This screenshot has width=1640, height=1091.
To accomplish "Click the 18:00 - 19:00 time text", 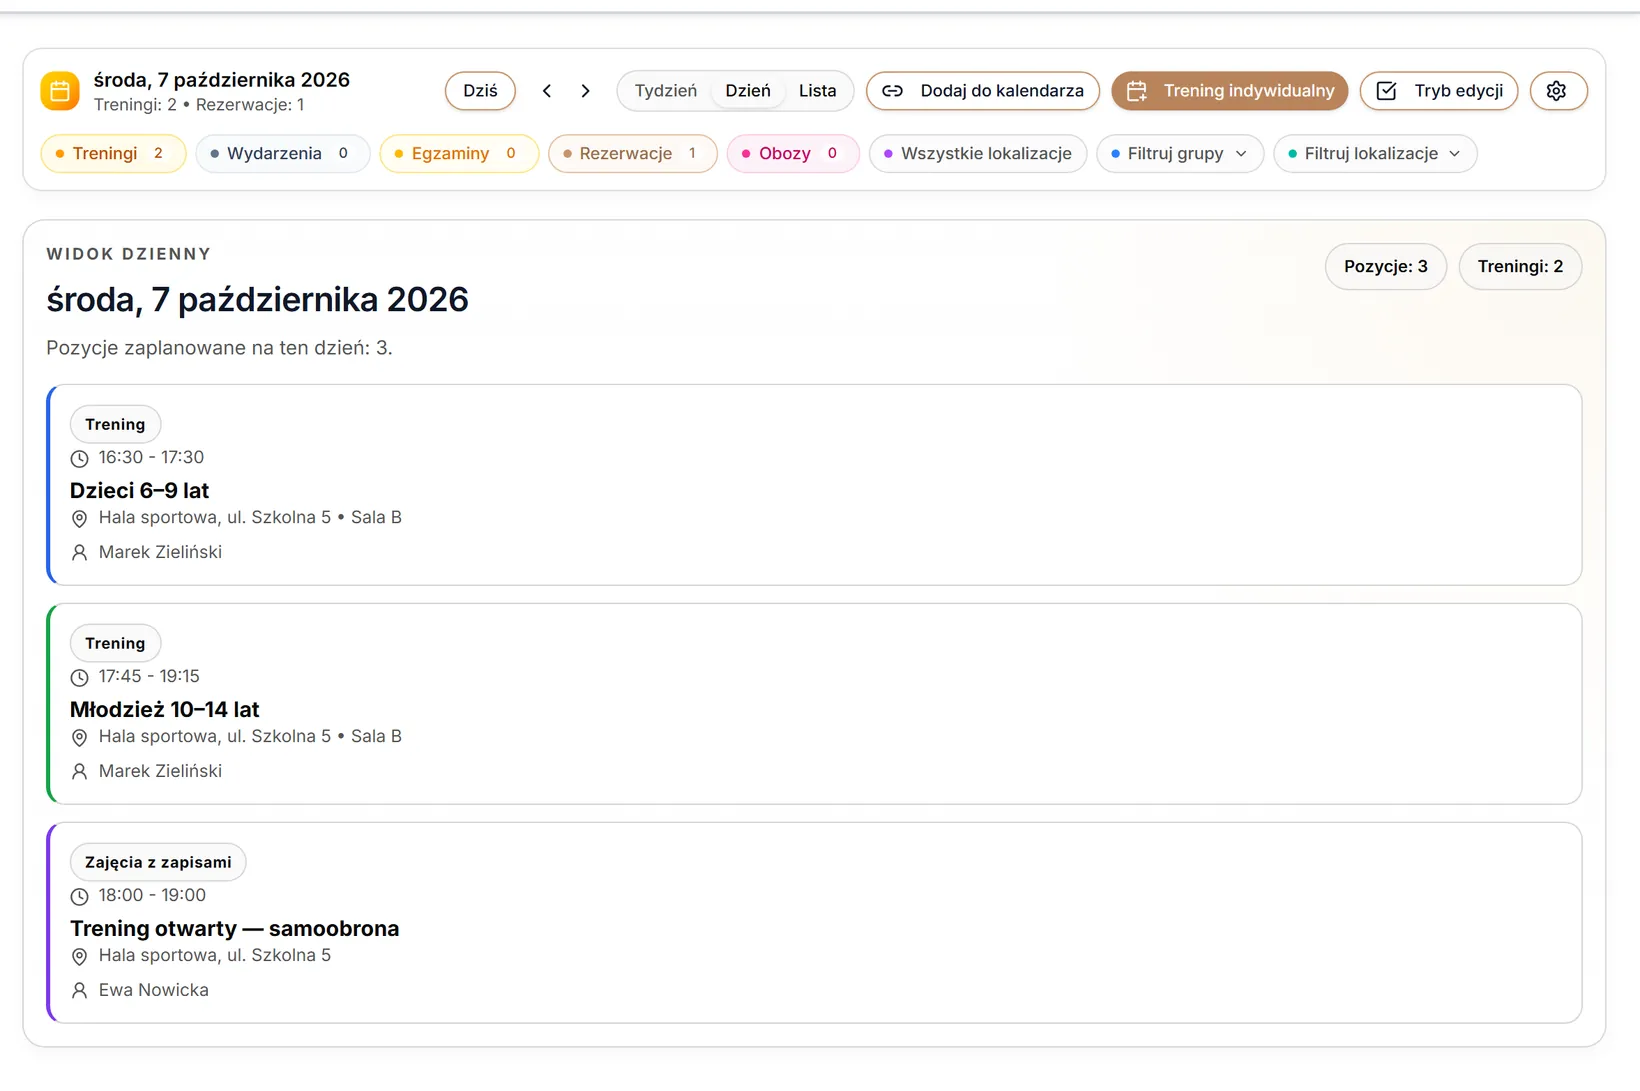I will (x=152, y=896).
